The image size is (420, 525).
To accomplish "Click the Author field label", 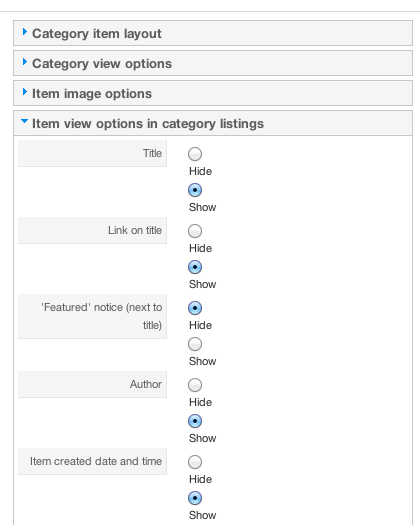I will click(x=146, y=384).
